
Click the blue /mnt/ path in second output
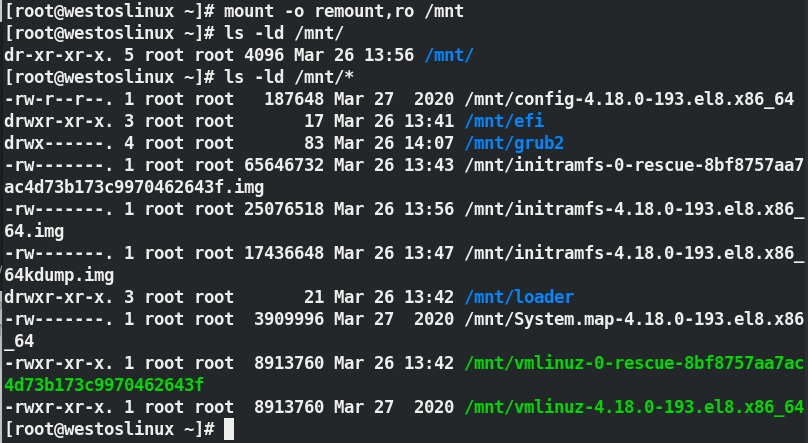click(x=449, y=55)
